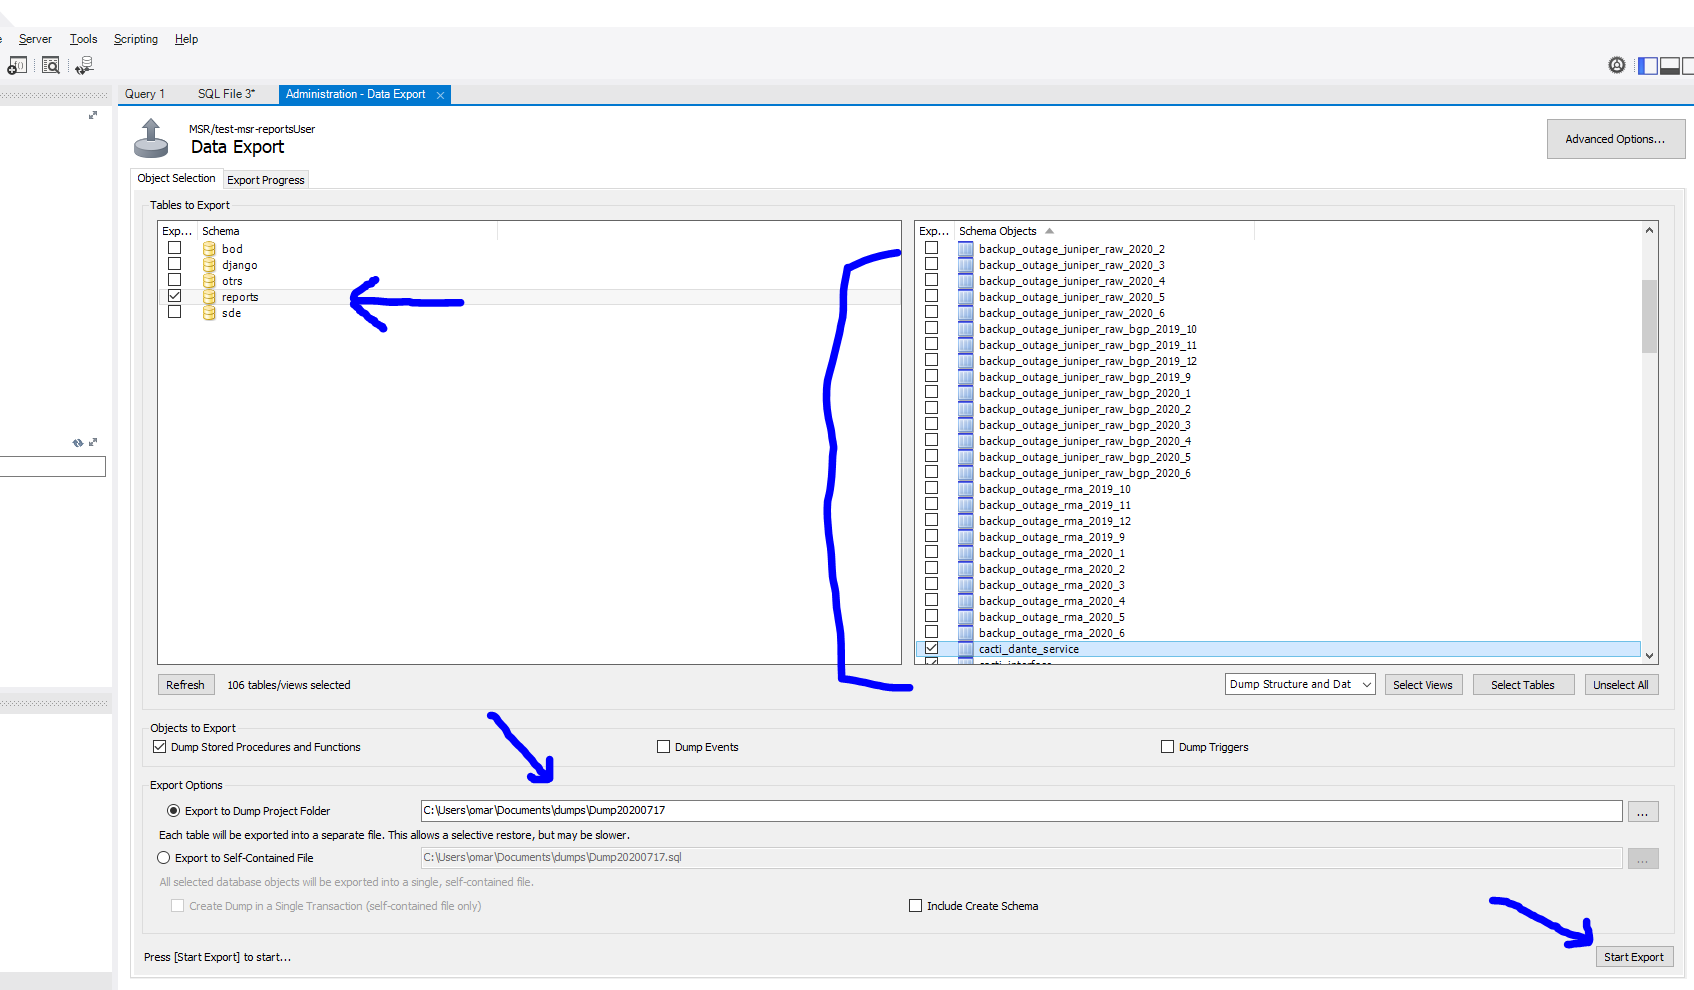The height and width of the screenshot is (990, 1694).
Task: Click the dump project folder path field
Action: 1020,811
